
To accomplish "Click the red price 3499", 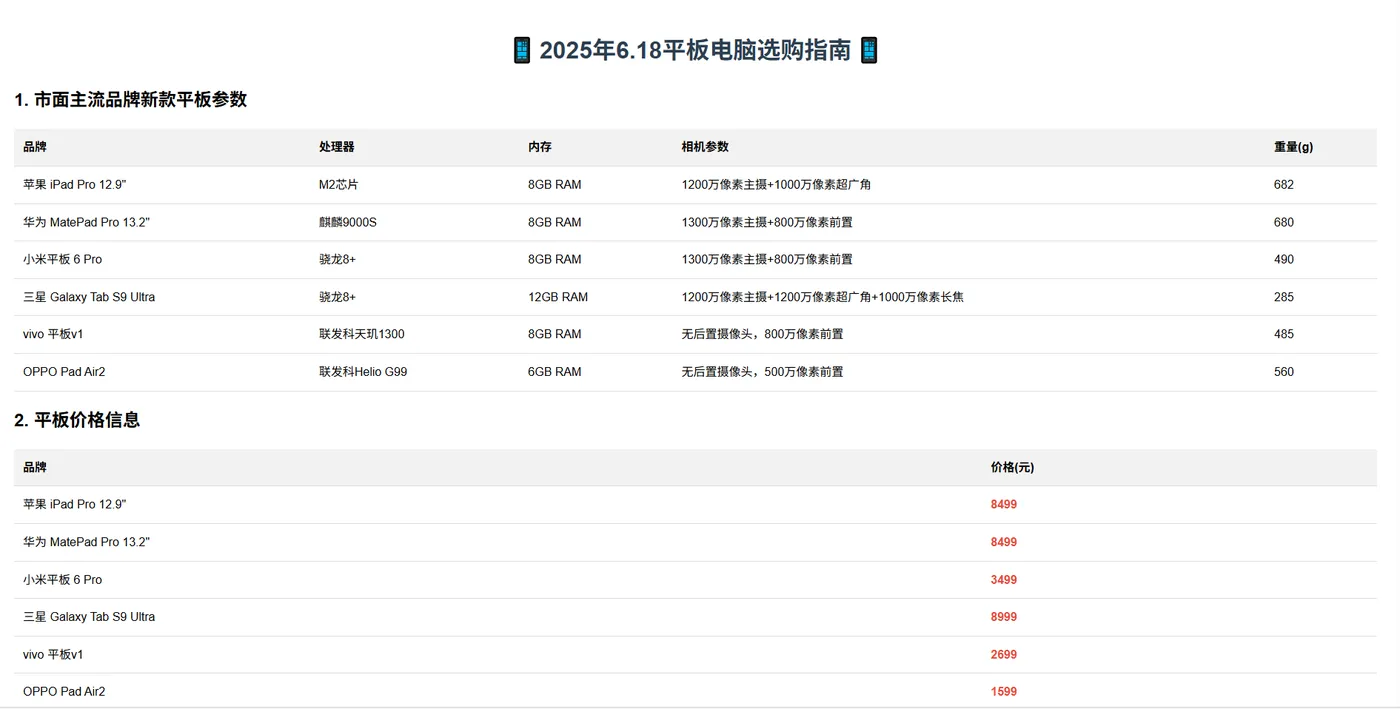I will click(1004, 580).
